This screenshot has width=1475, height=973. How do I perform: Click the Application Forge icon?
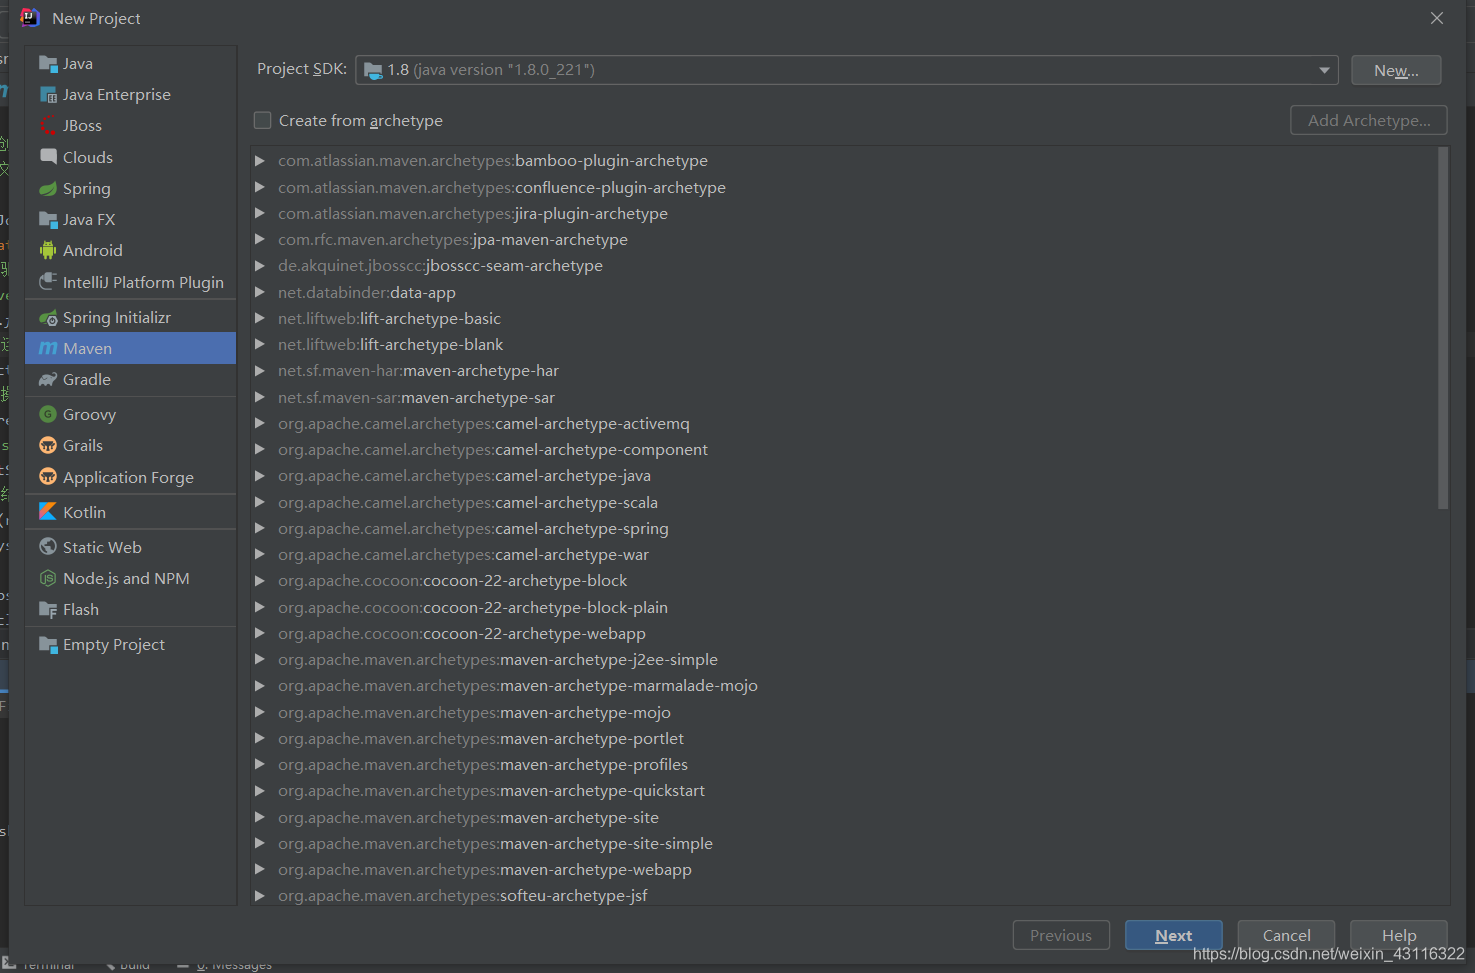pyautogui.click(x=48, y=477)
